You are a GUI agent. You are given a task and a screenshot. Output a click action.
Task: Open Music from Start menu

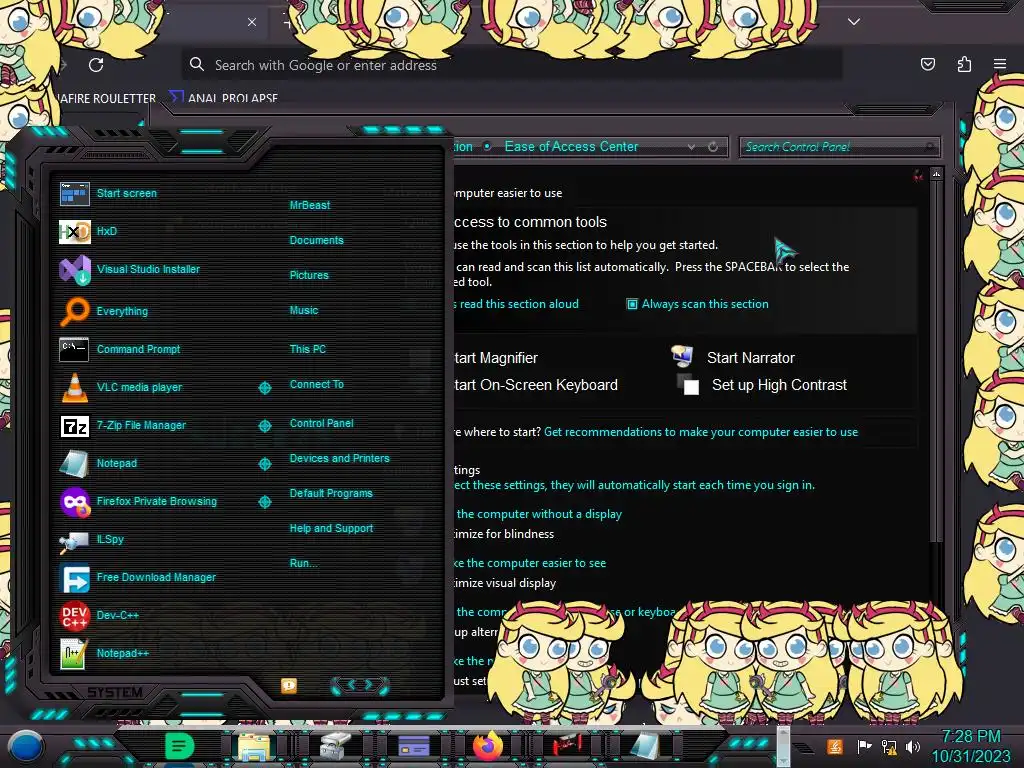click(304, 311)
